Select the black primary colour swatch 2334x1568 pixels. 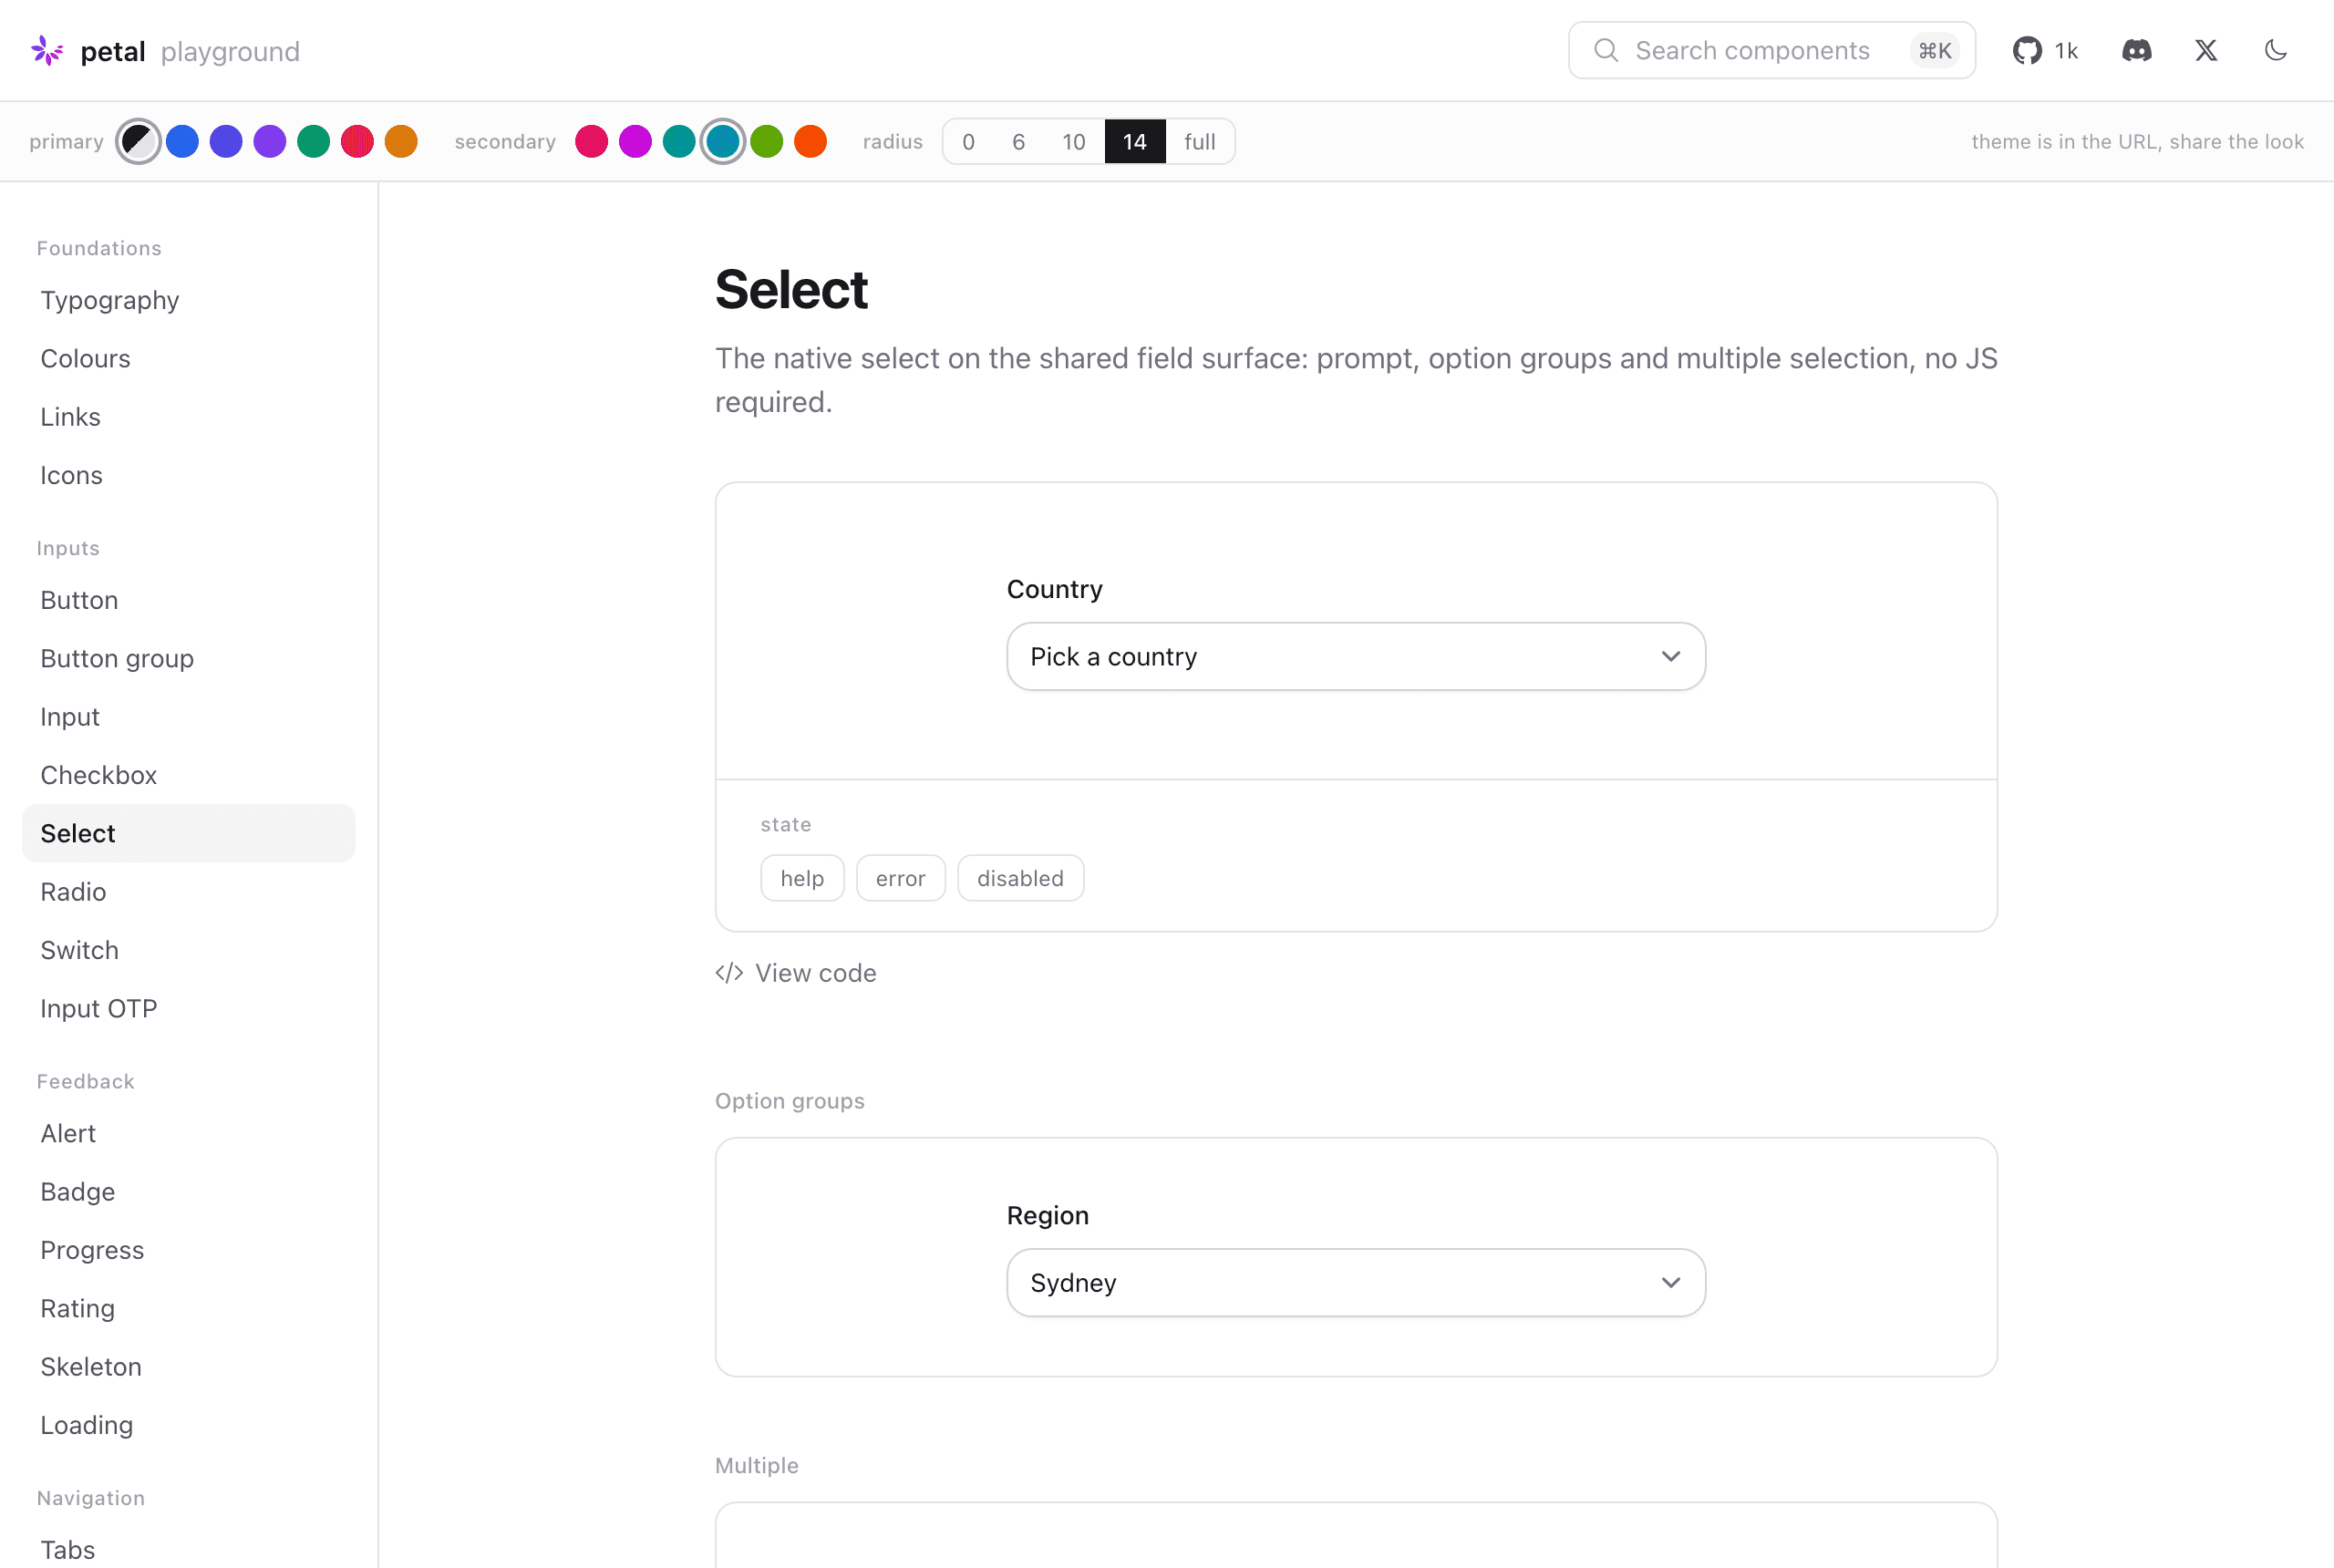point(138,142)
